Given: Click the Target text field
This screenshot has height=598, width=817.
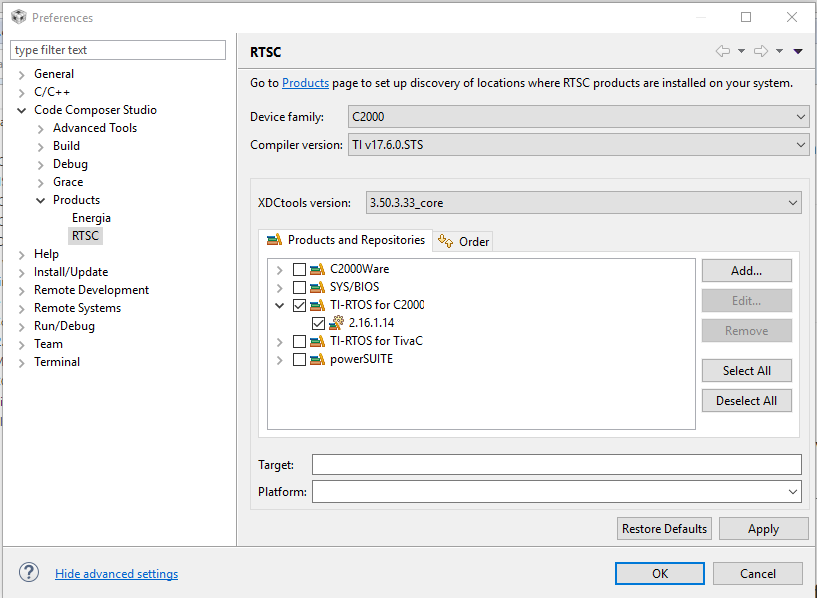Looking at the screenshot, I should point(556,465).
